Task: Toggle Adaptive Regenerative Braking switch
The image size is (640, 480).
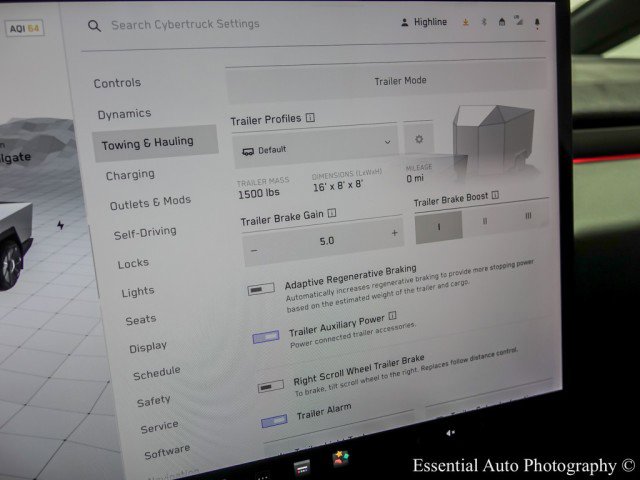Action: 261,289
